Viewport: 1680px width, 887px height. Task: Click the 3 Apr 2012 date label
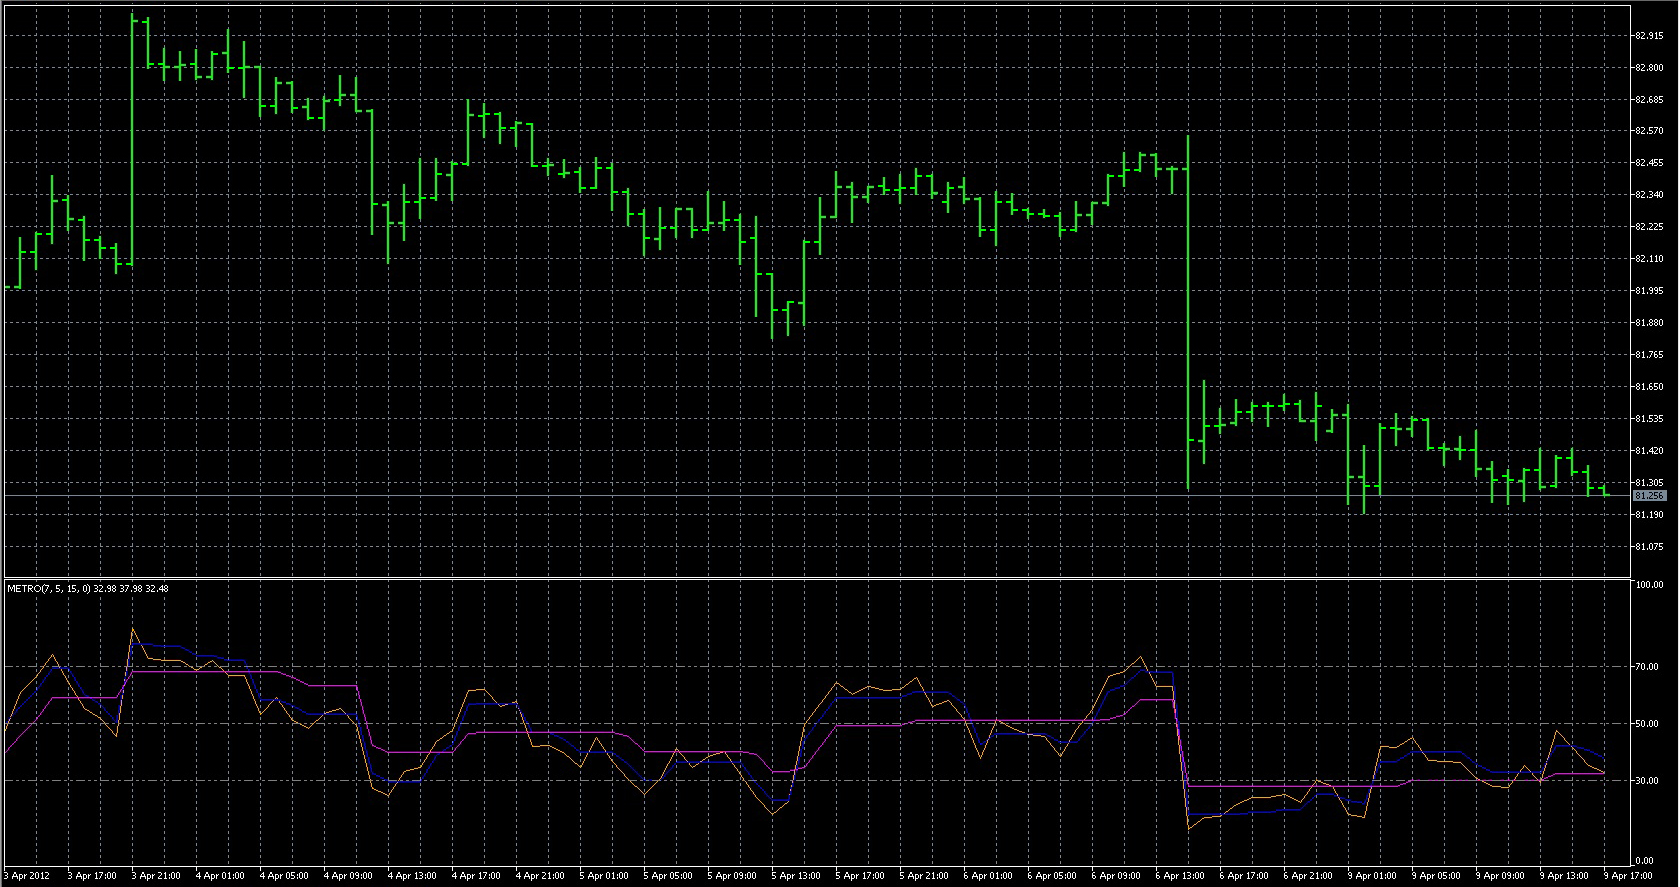click(27, 876)
